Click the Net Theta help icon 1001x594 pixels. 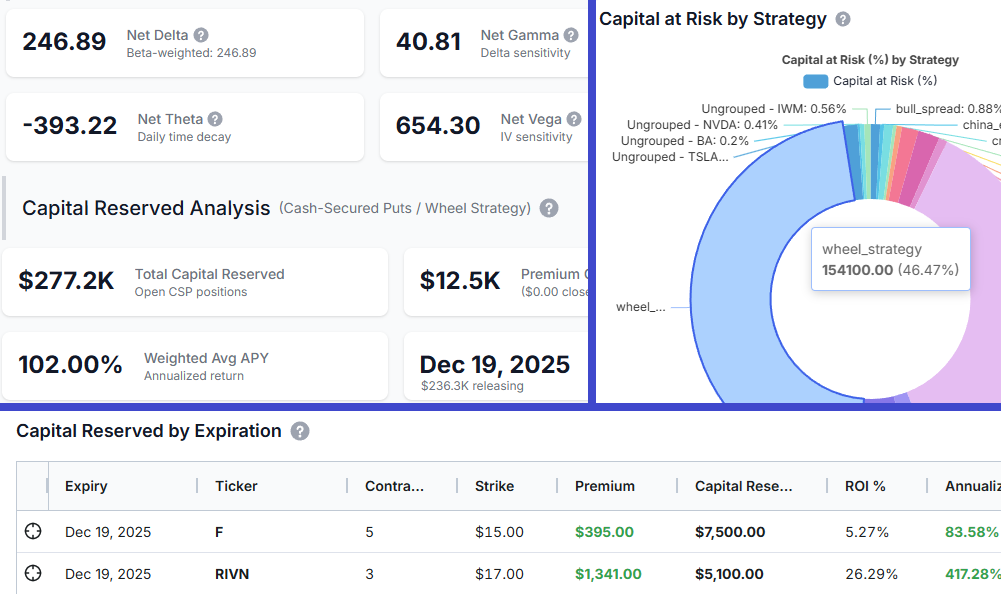point(215,120)
